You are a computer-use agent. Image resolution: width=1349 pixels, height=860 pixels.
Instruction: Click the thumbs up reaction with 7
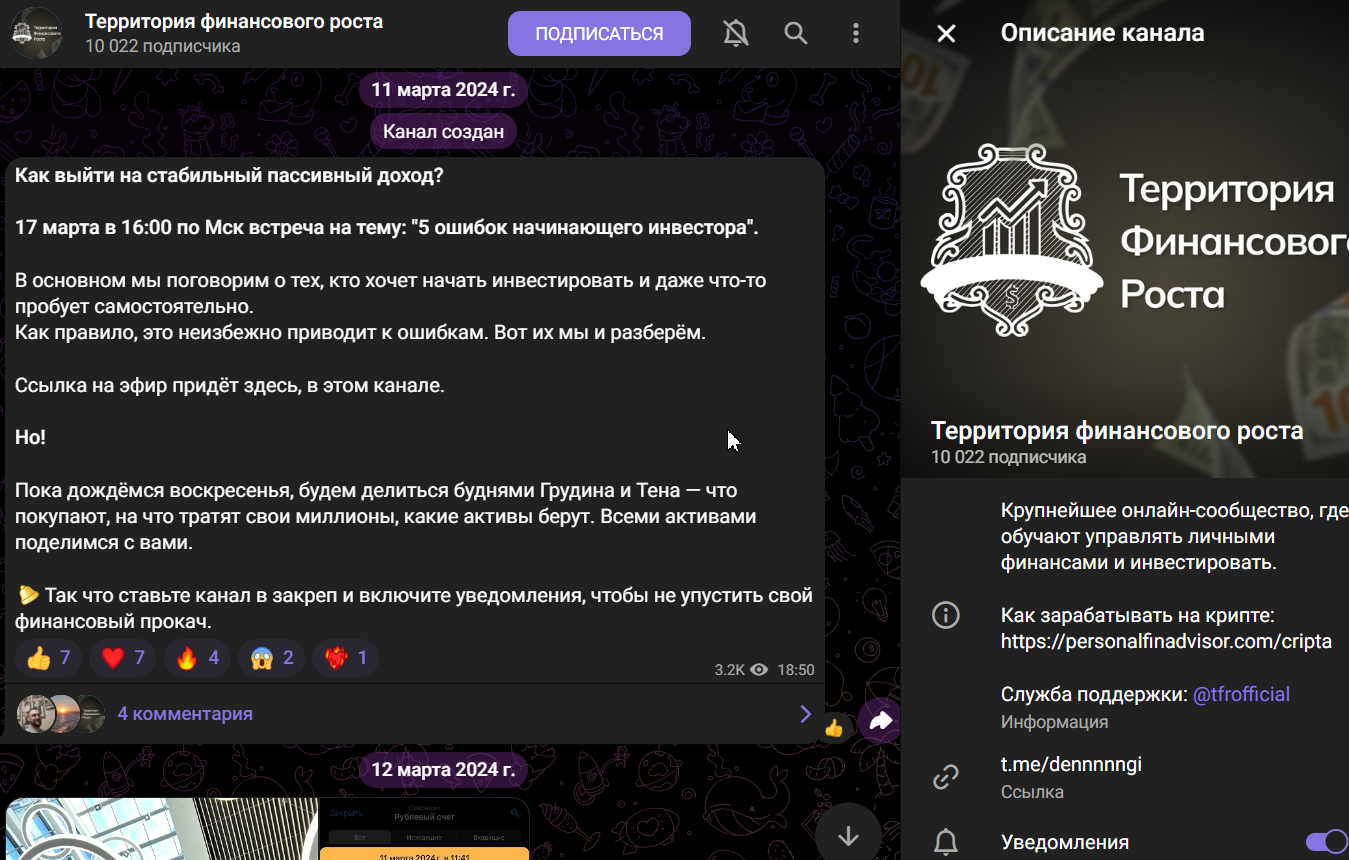click(49, 657)
